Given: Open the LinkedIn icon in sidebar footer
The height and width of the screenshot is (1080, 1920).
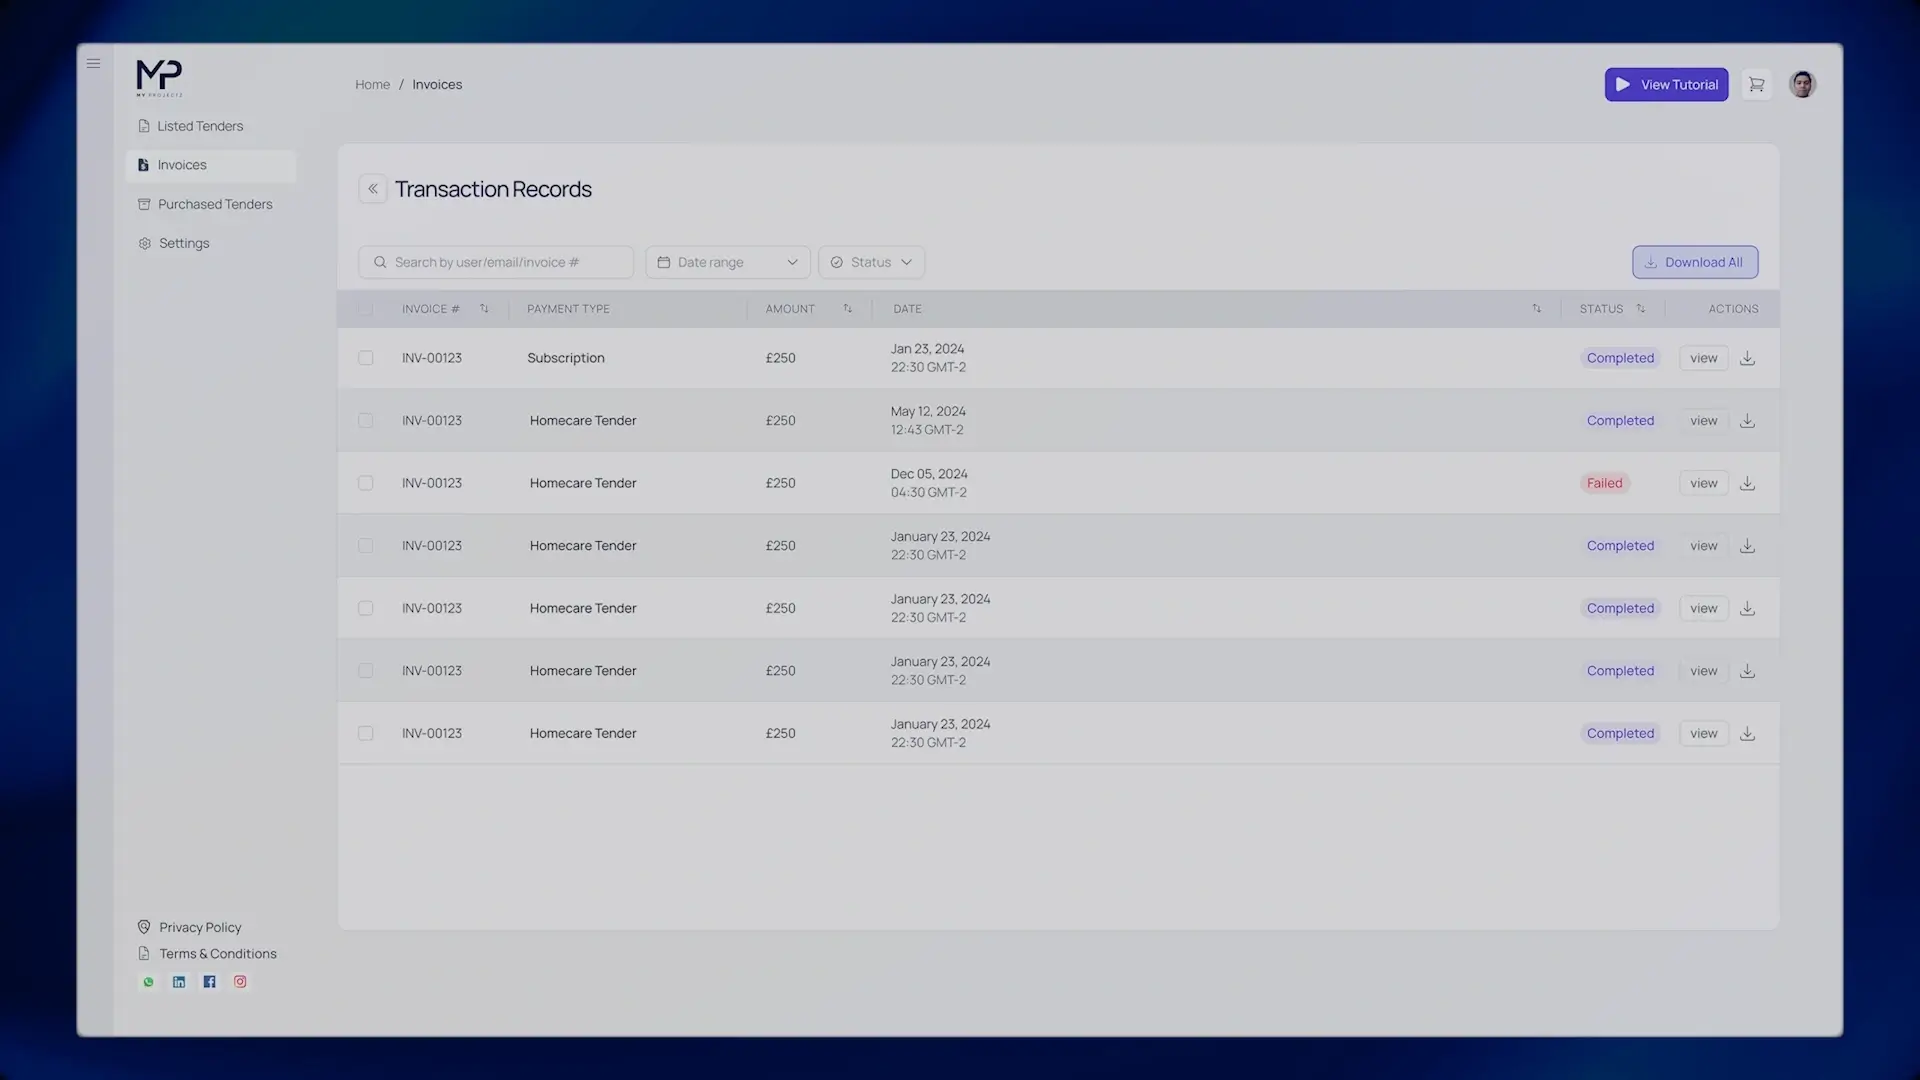Looking at the screenshot, I should click(179, 982).
